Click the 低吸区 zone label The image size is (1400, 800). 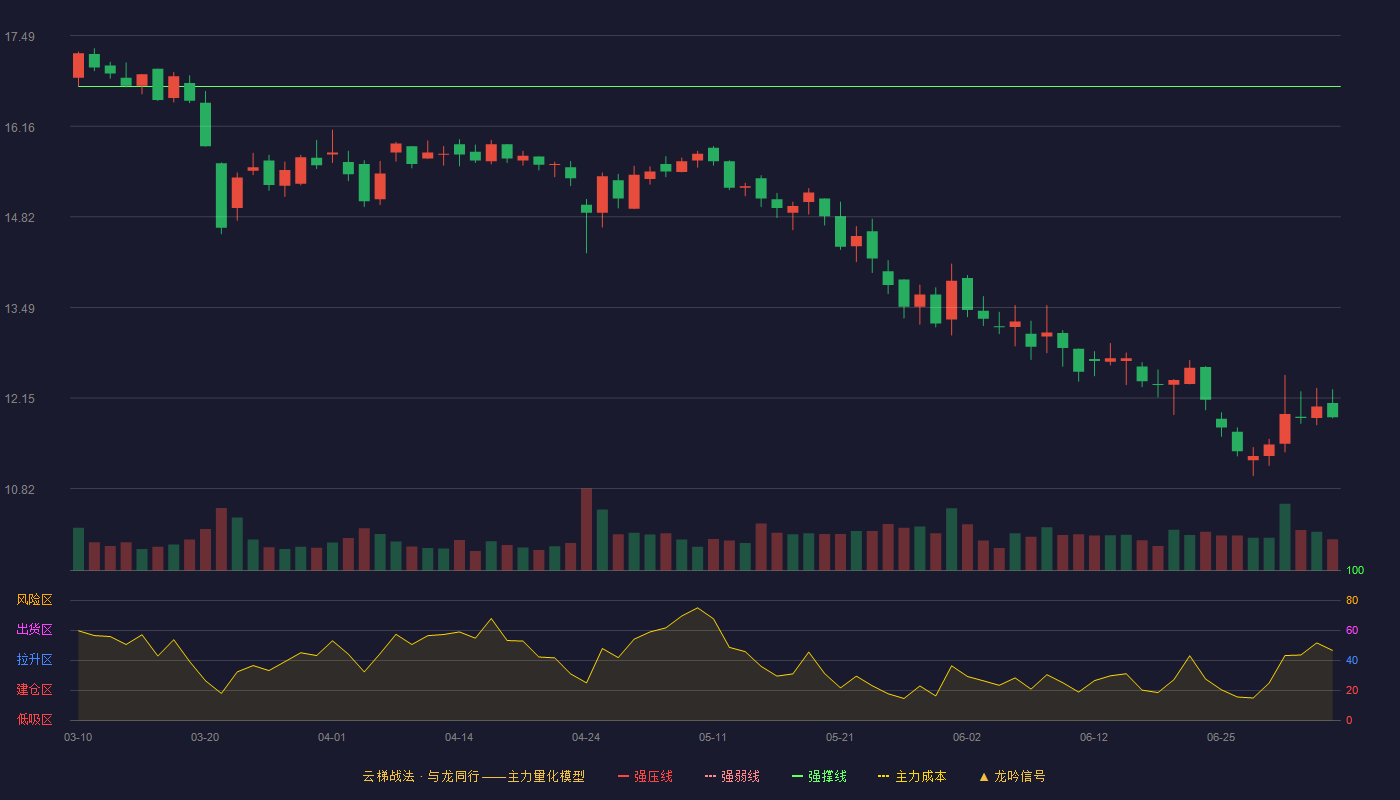tap(34, 719)
